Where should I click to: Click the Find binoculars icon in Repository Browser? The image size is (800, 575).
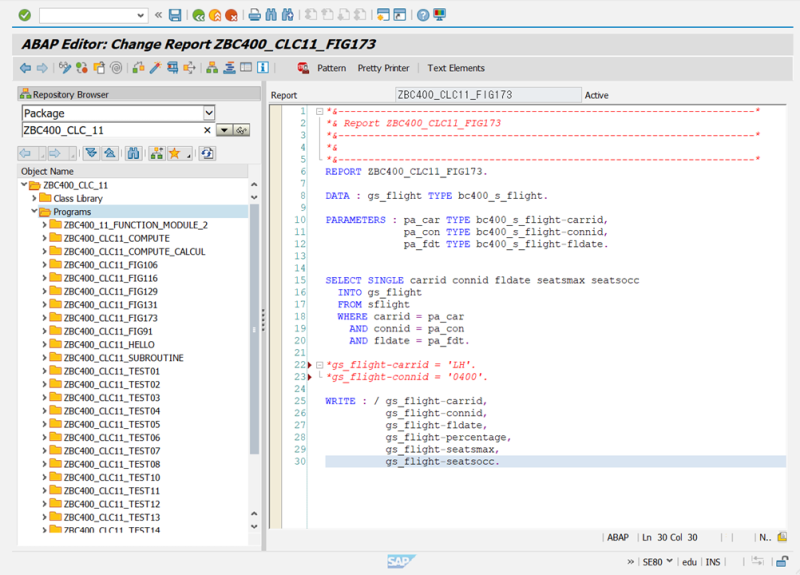pyautogui.click(x=133, y=153)
